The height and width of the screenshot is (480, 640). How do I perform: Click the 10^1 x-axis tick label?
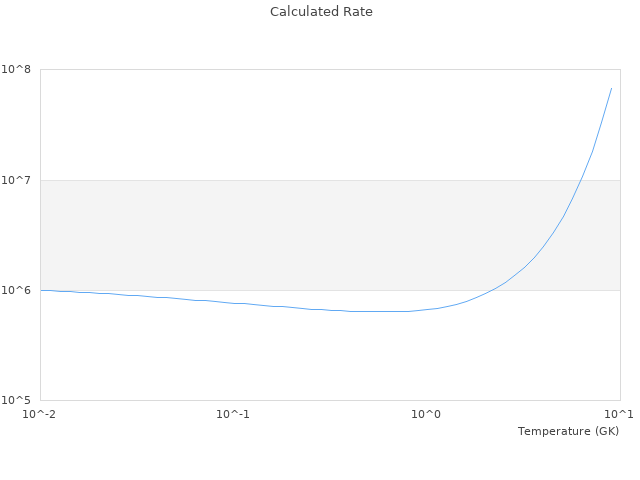(620, 414)
